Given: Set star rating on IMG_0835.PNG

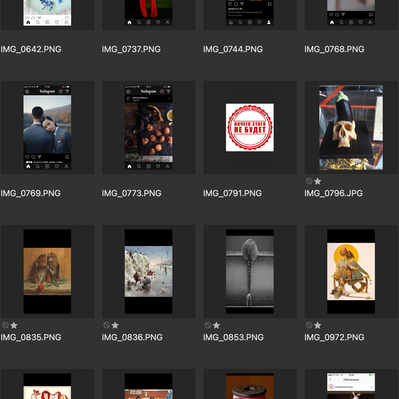Looking at the screenshot, I should click(14, 325).
